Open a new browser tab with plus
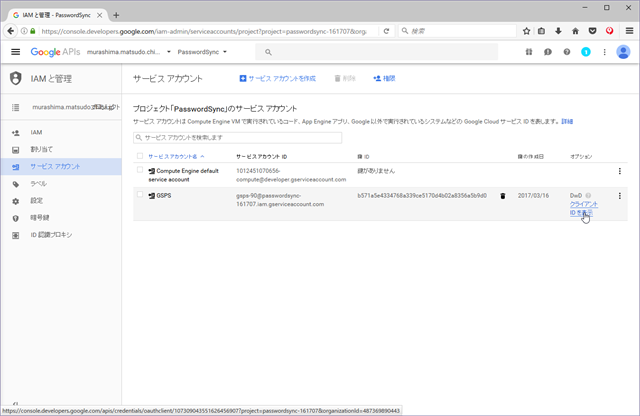640x416 pixels. [x=116, y=15]
